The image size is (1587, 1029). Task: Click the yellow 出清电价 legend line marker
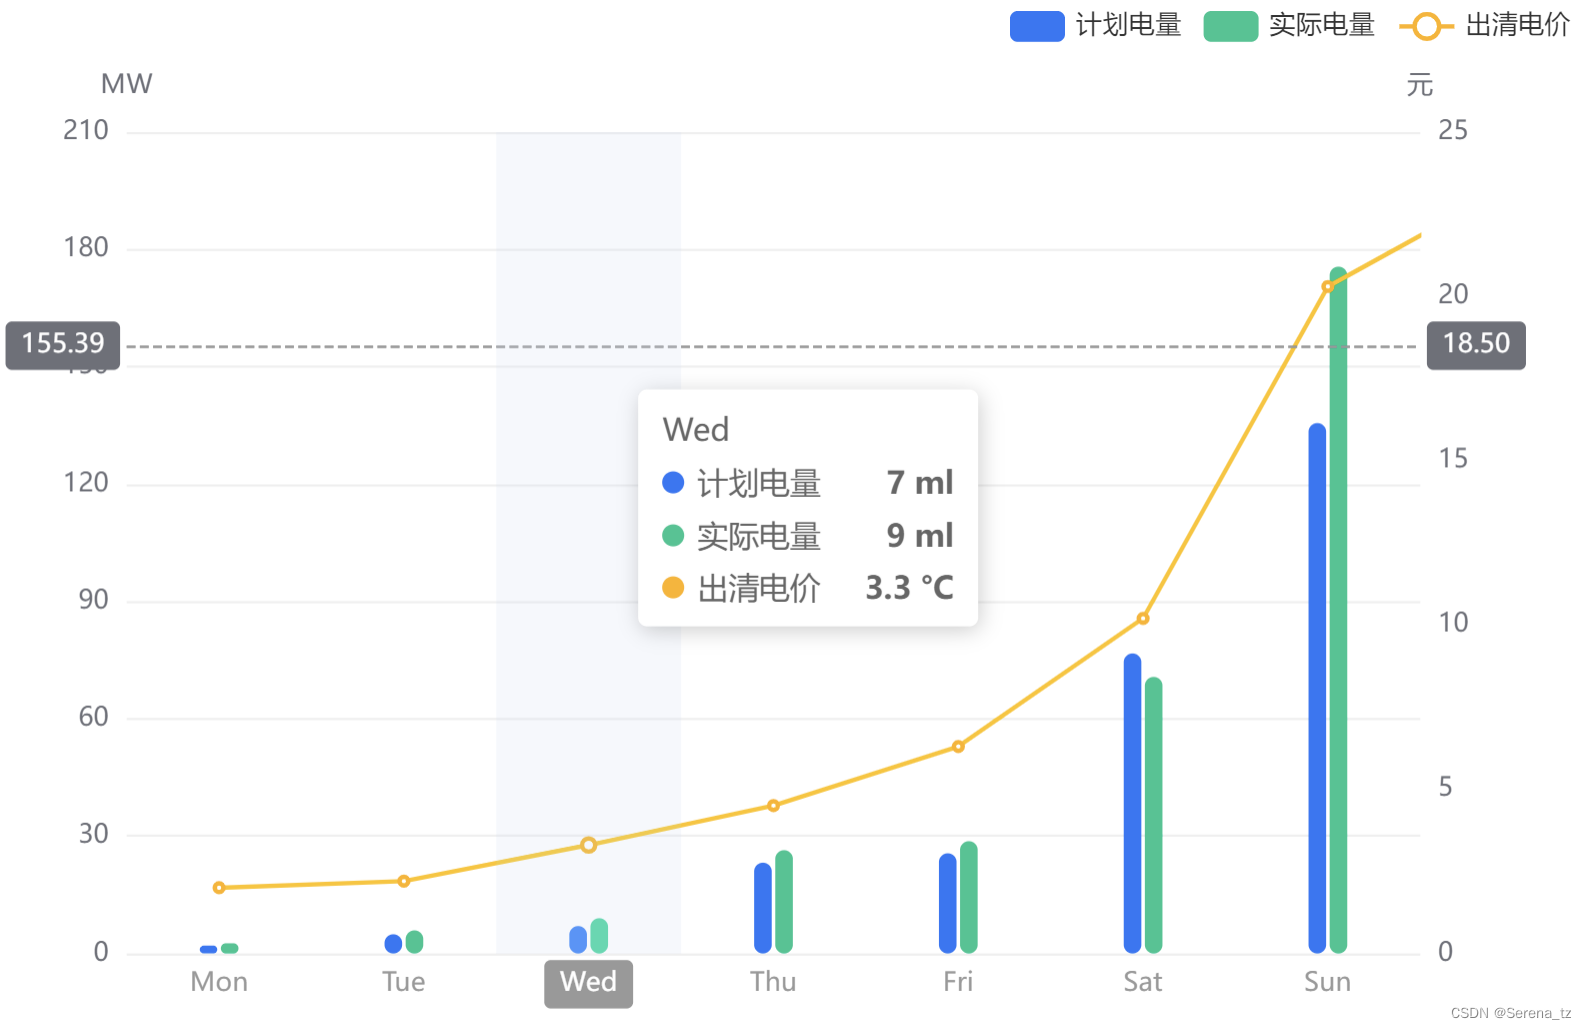point(1426,26)
